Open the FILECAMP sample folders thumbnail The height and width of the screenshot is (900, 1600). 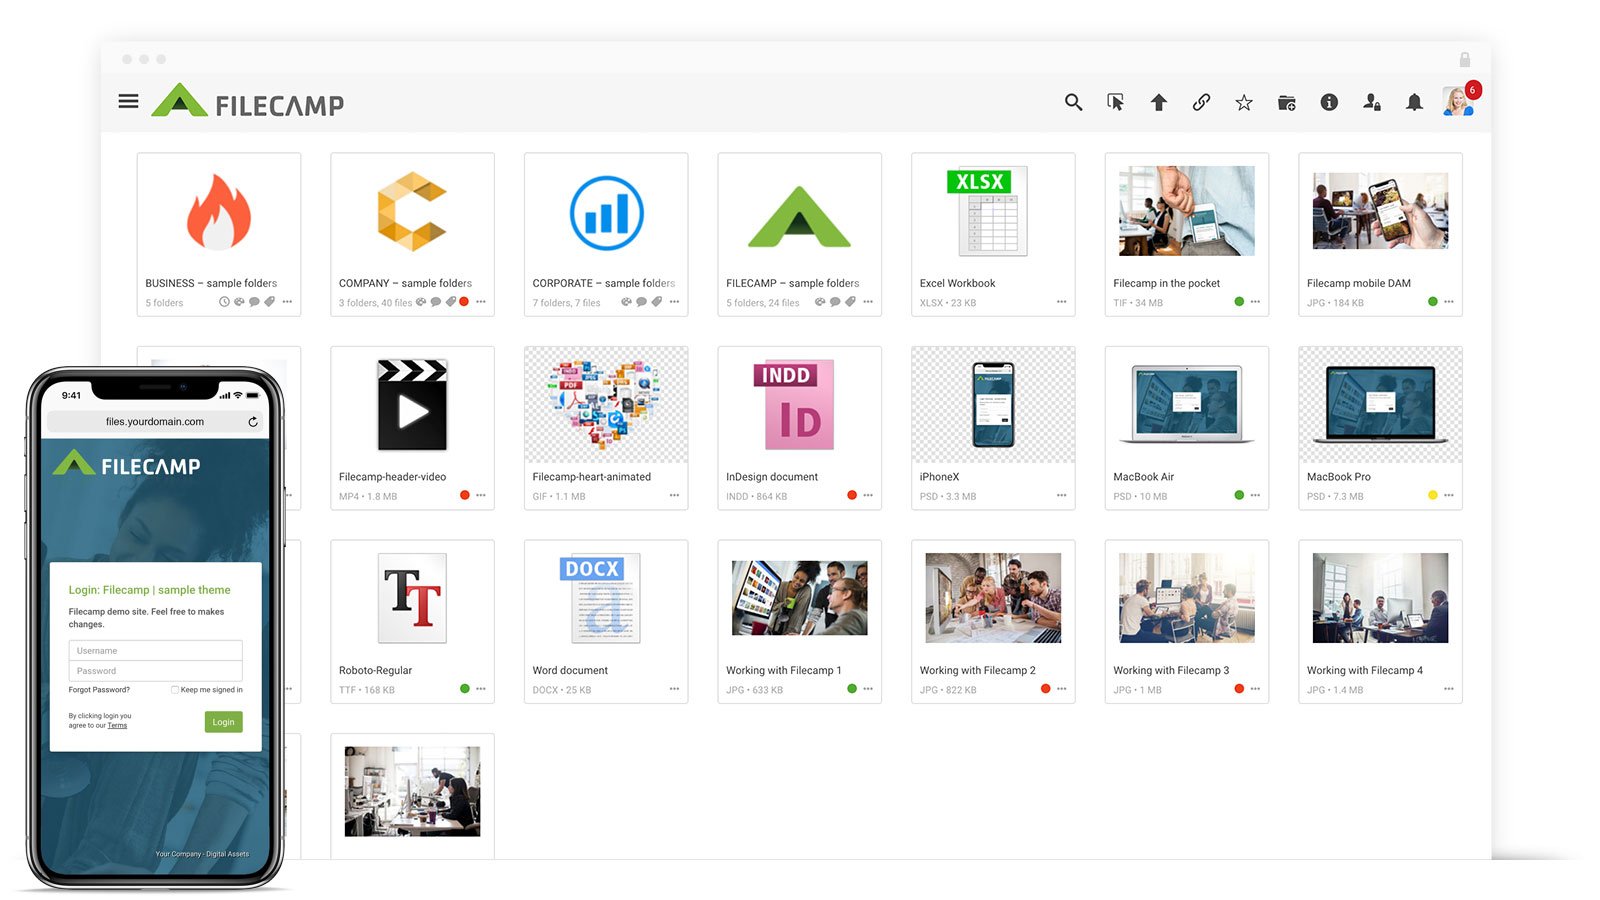point(798,215)
